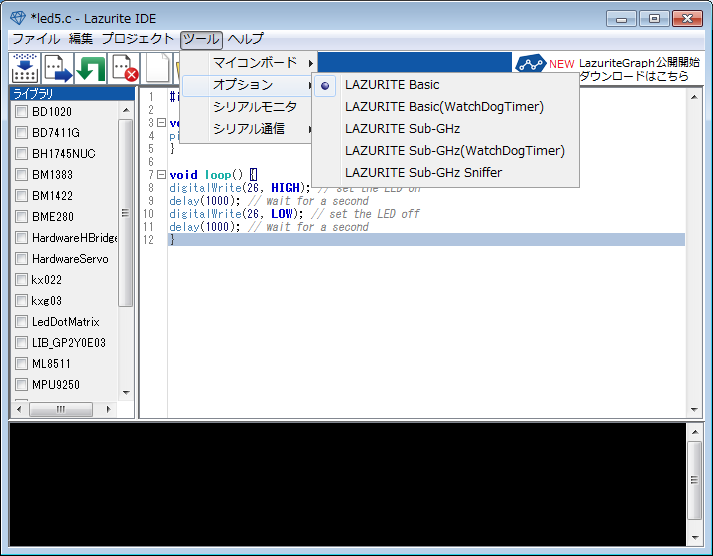This screenshot has width=713, height=556.
Task: Click the Lazurite diamond icon in title bar
Action: click(x=18, y=18)
